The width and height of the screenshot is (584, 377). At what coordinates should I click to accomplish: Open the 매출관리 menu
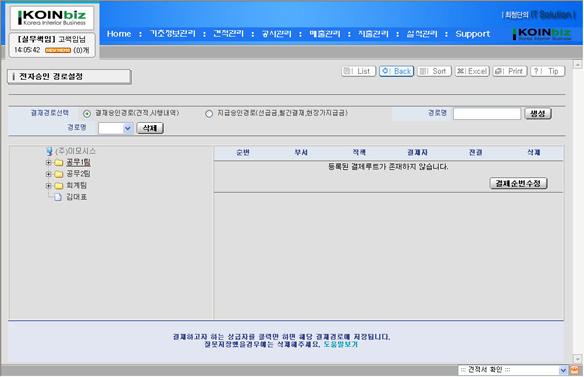click(x=325, y=34)
